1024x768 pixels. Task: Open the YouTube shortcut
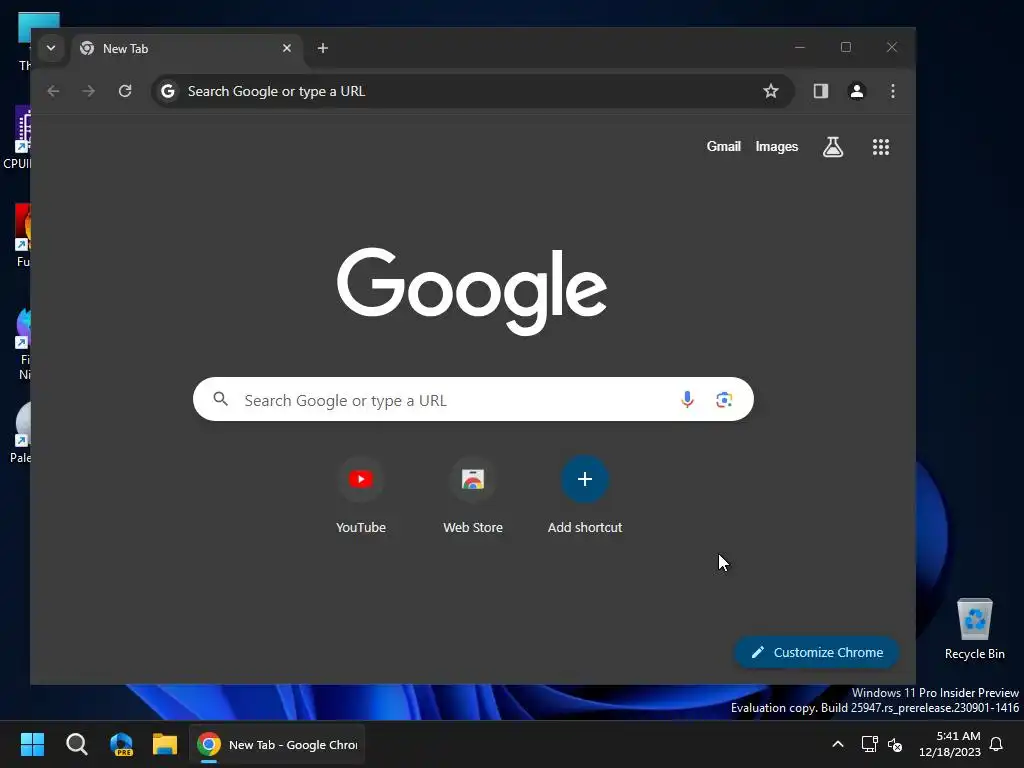pyautogui.click(x=360, y=495)
